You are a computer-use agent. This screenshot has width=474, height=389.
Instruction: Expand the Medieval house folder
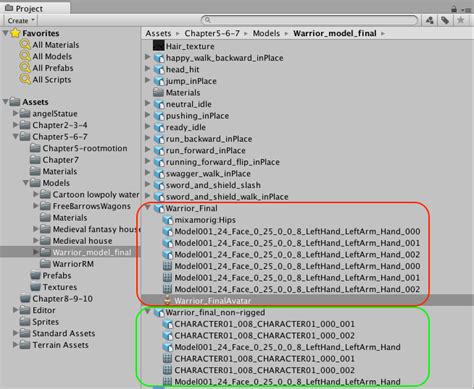[36, 241]
